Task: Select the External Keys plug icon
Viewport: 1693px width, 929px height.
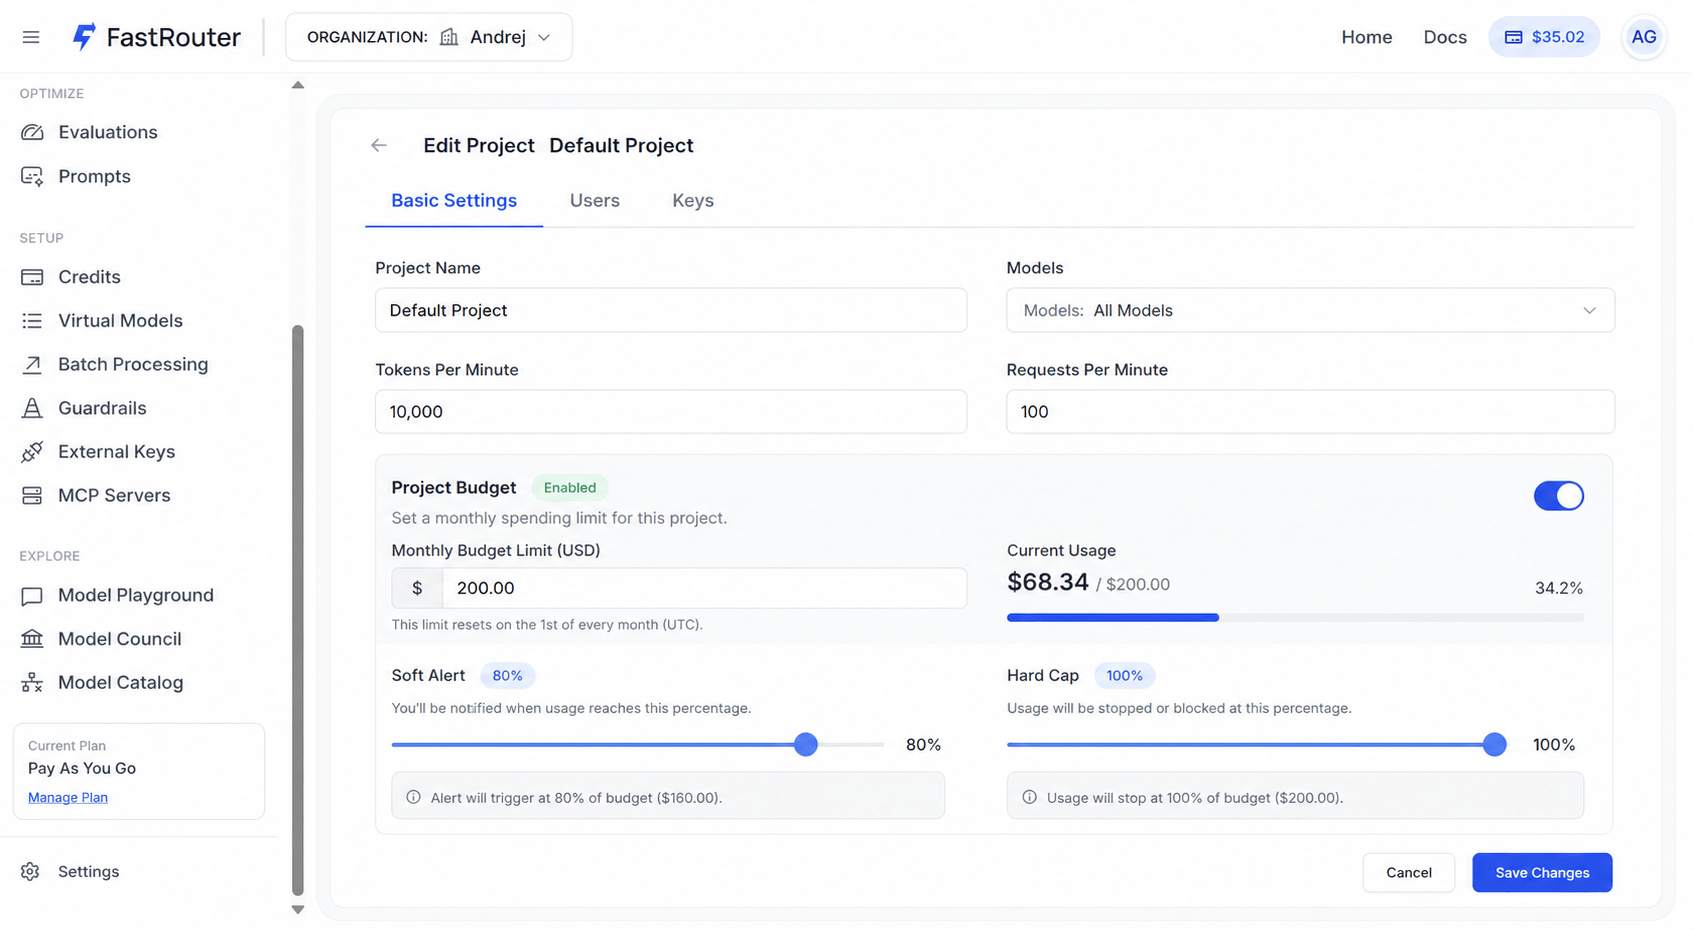Action: (x=32, y=452)
